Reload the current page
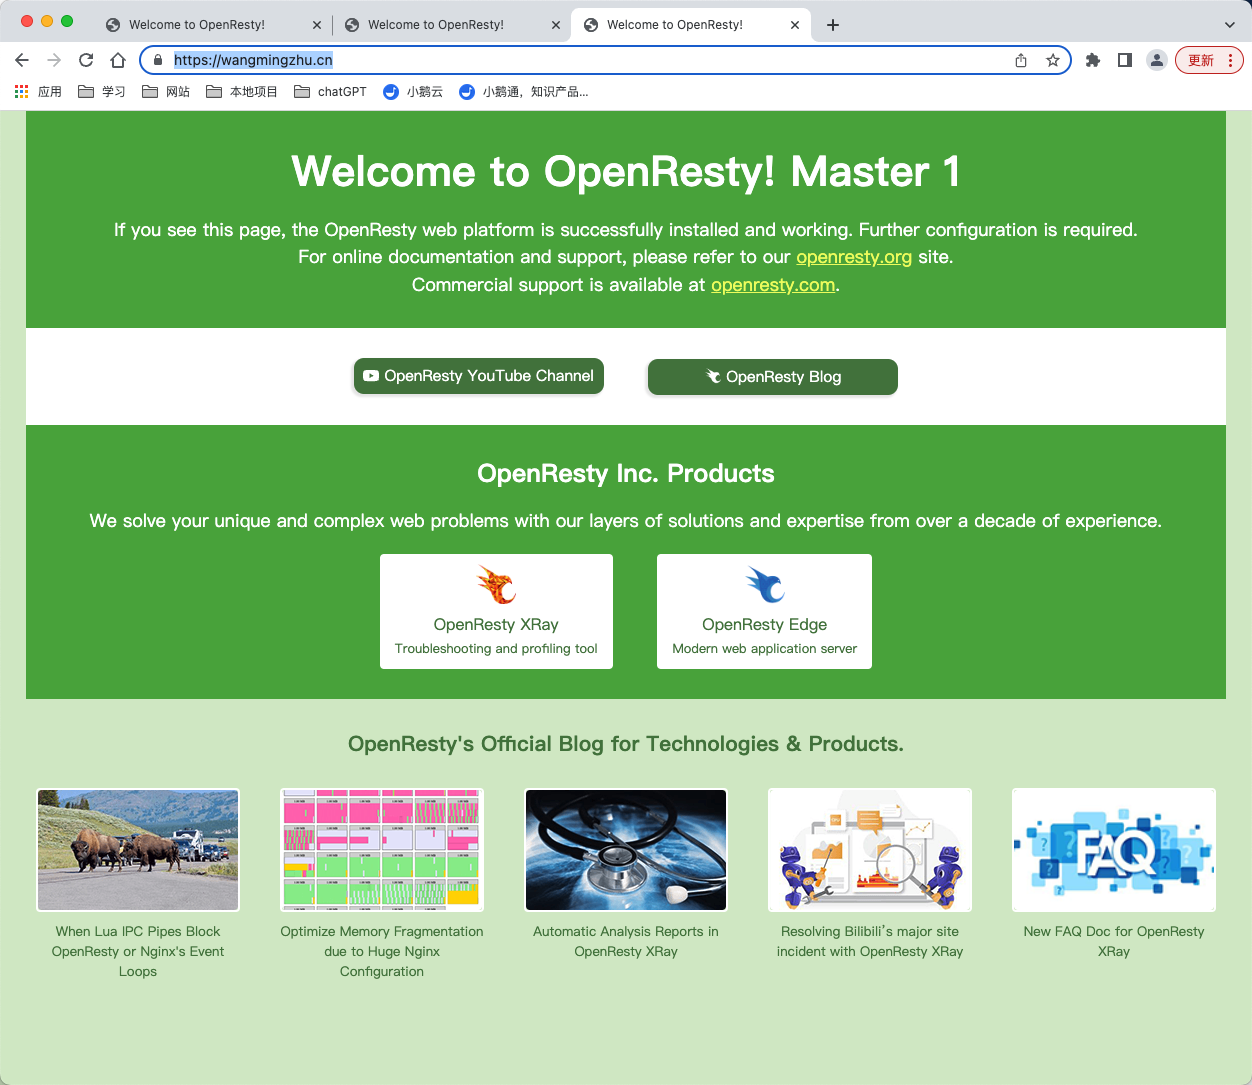Image resolution: width=1252 pixels, height=1085 pixels. (x=86, y=60)
